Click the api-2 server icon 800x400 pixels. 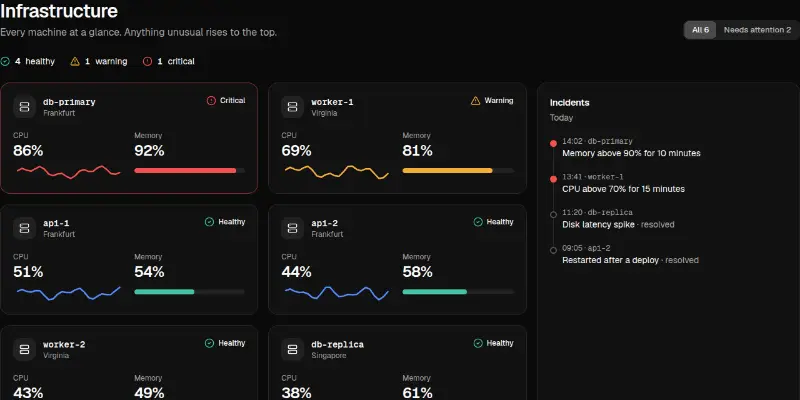pos(292,228)
